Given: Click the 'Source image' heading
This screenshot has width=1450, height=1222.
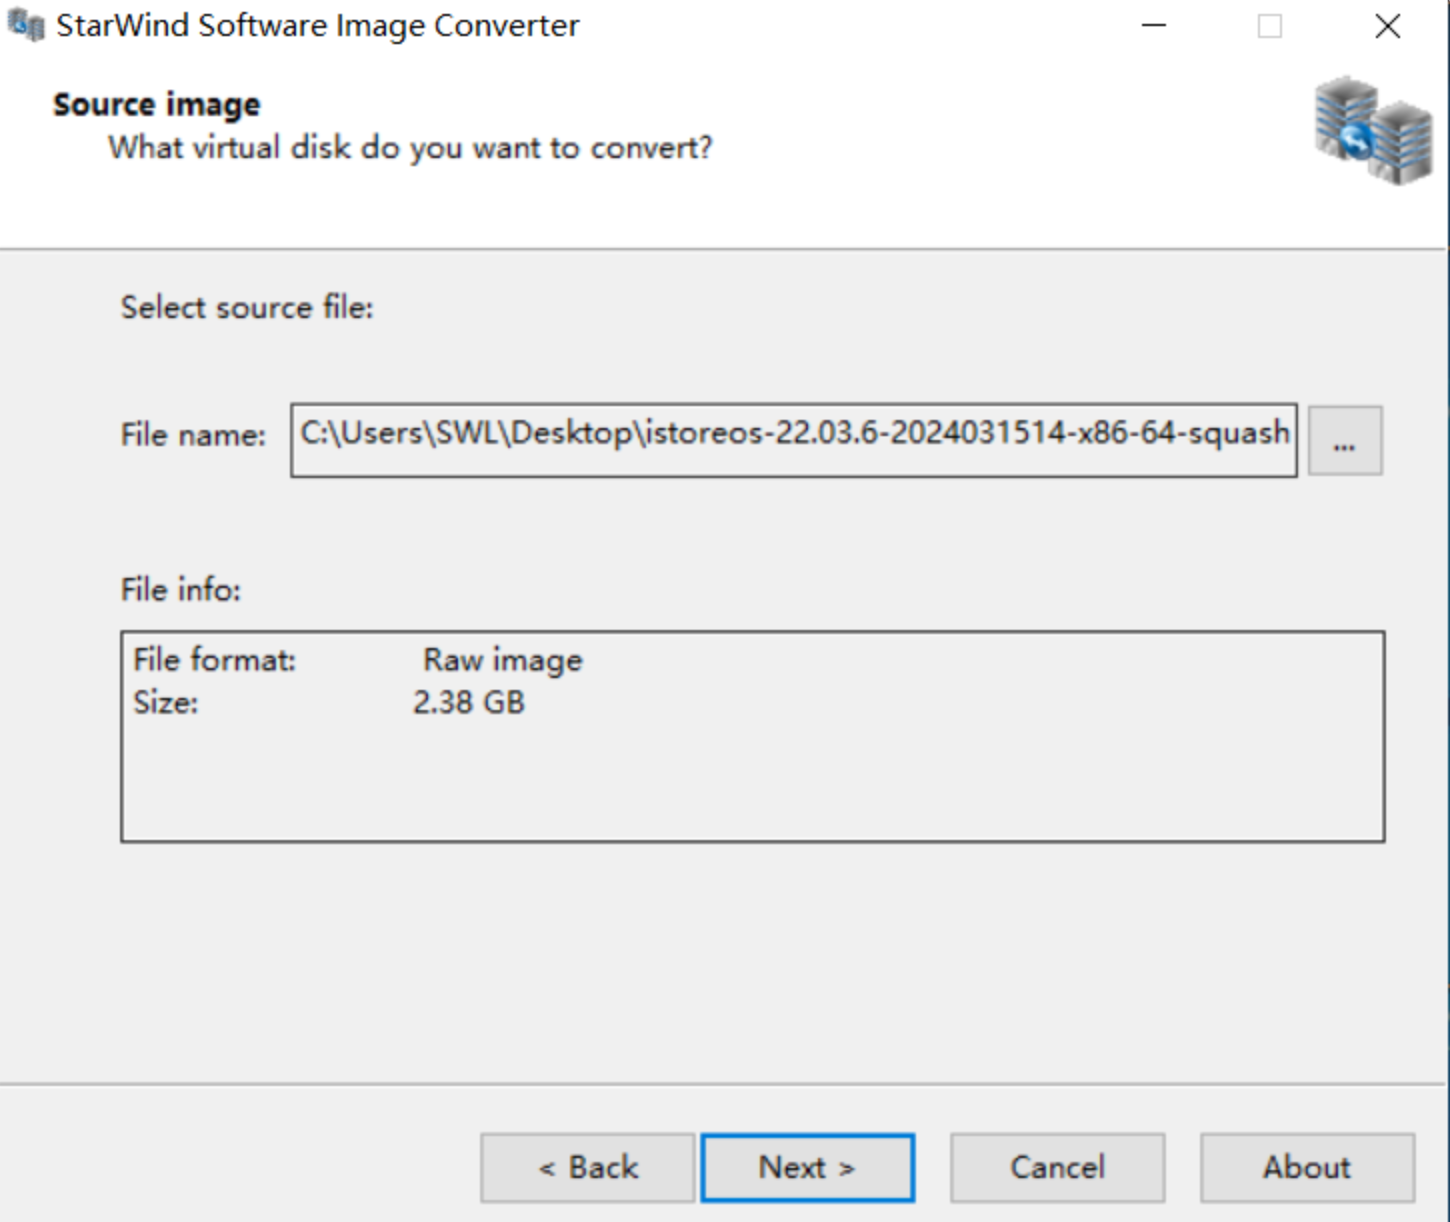Looking at the screenshot, I should pyautogui.click(x=156, y=105).
